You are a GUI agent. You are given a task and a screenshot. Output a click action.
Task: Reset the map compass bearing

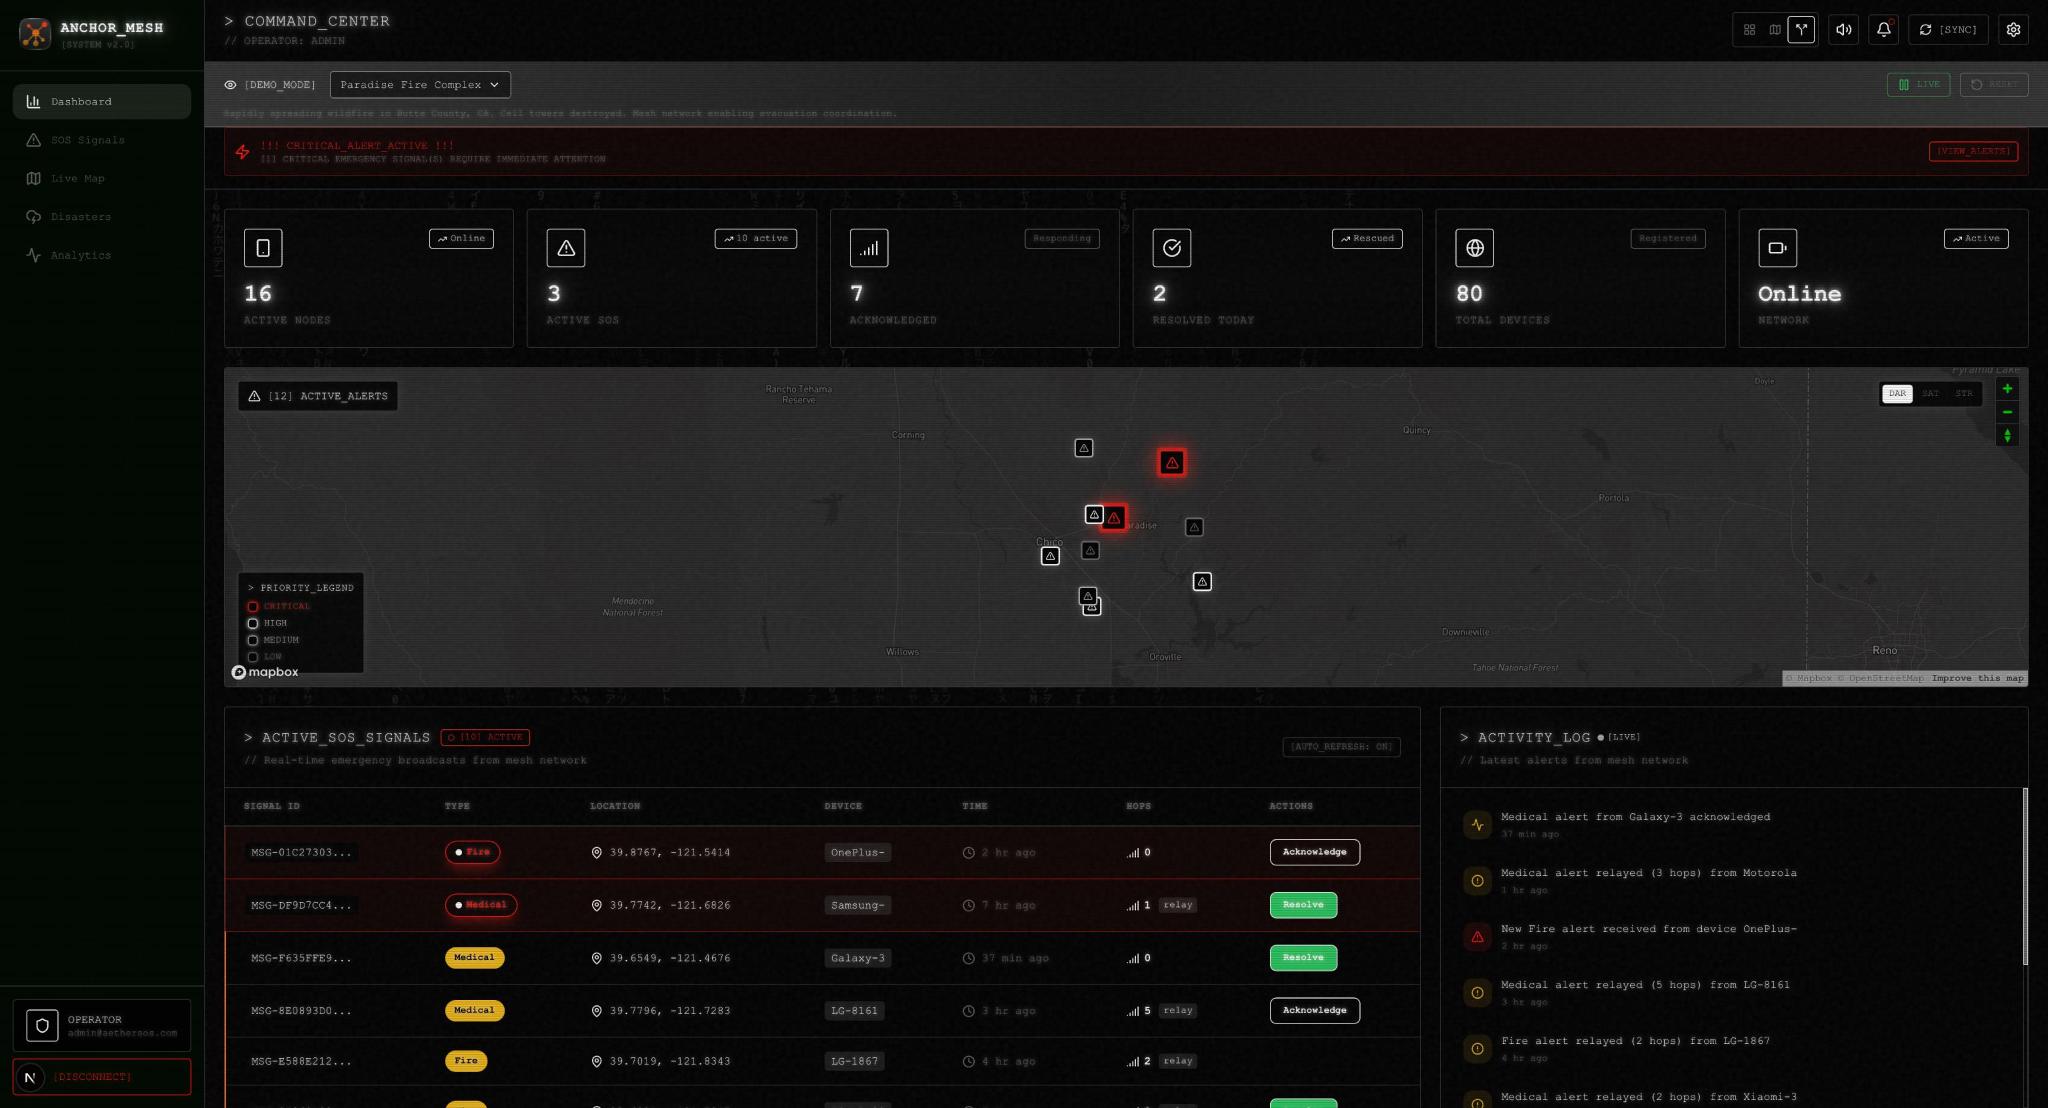click(x=2006, y=435)
